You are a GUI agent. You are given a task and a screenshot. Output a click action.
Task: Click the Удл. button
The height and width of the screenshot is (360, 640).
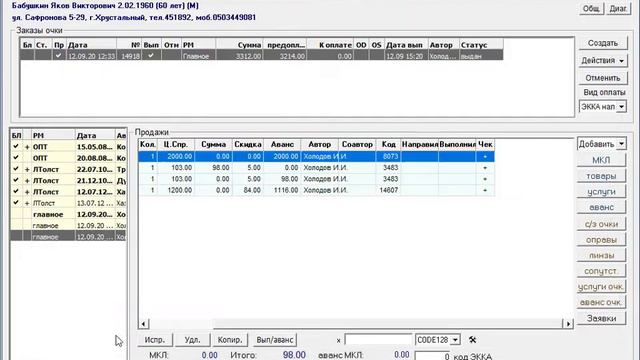click(x=192, y=340)
